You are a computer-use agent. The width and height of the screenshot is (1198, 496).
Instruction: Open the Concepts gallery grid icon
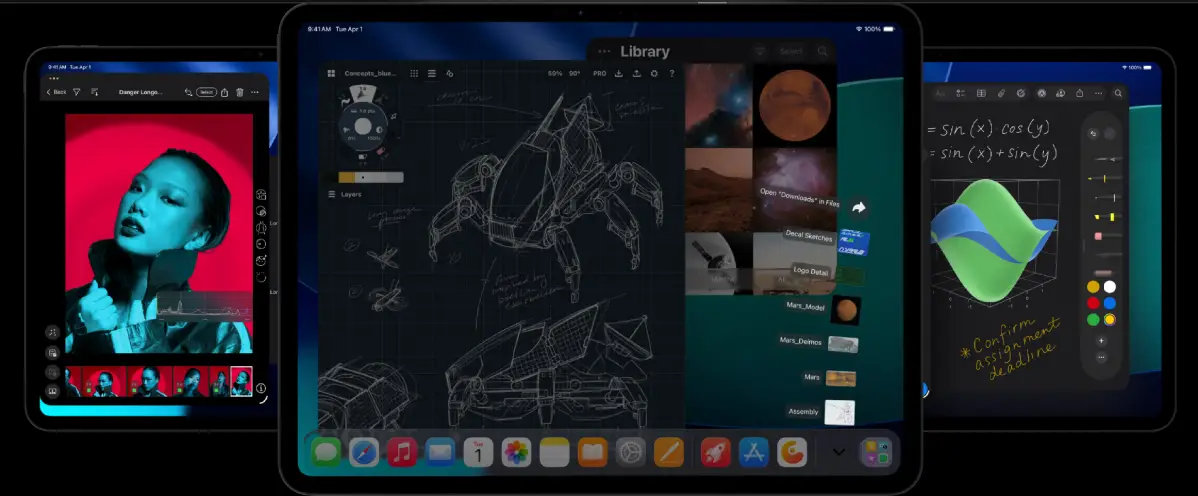[331, 73]
